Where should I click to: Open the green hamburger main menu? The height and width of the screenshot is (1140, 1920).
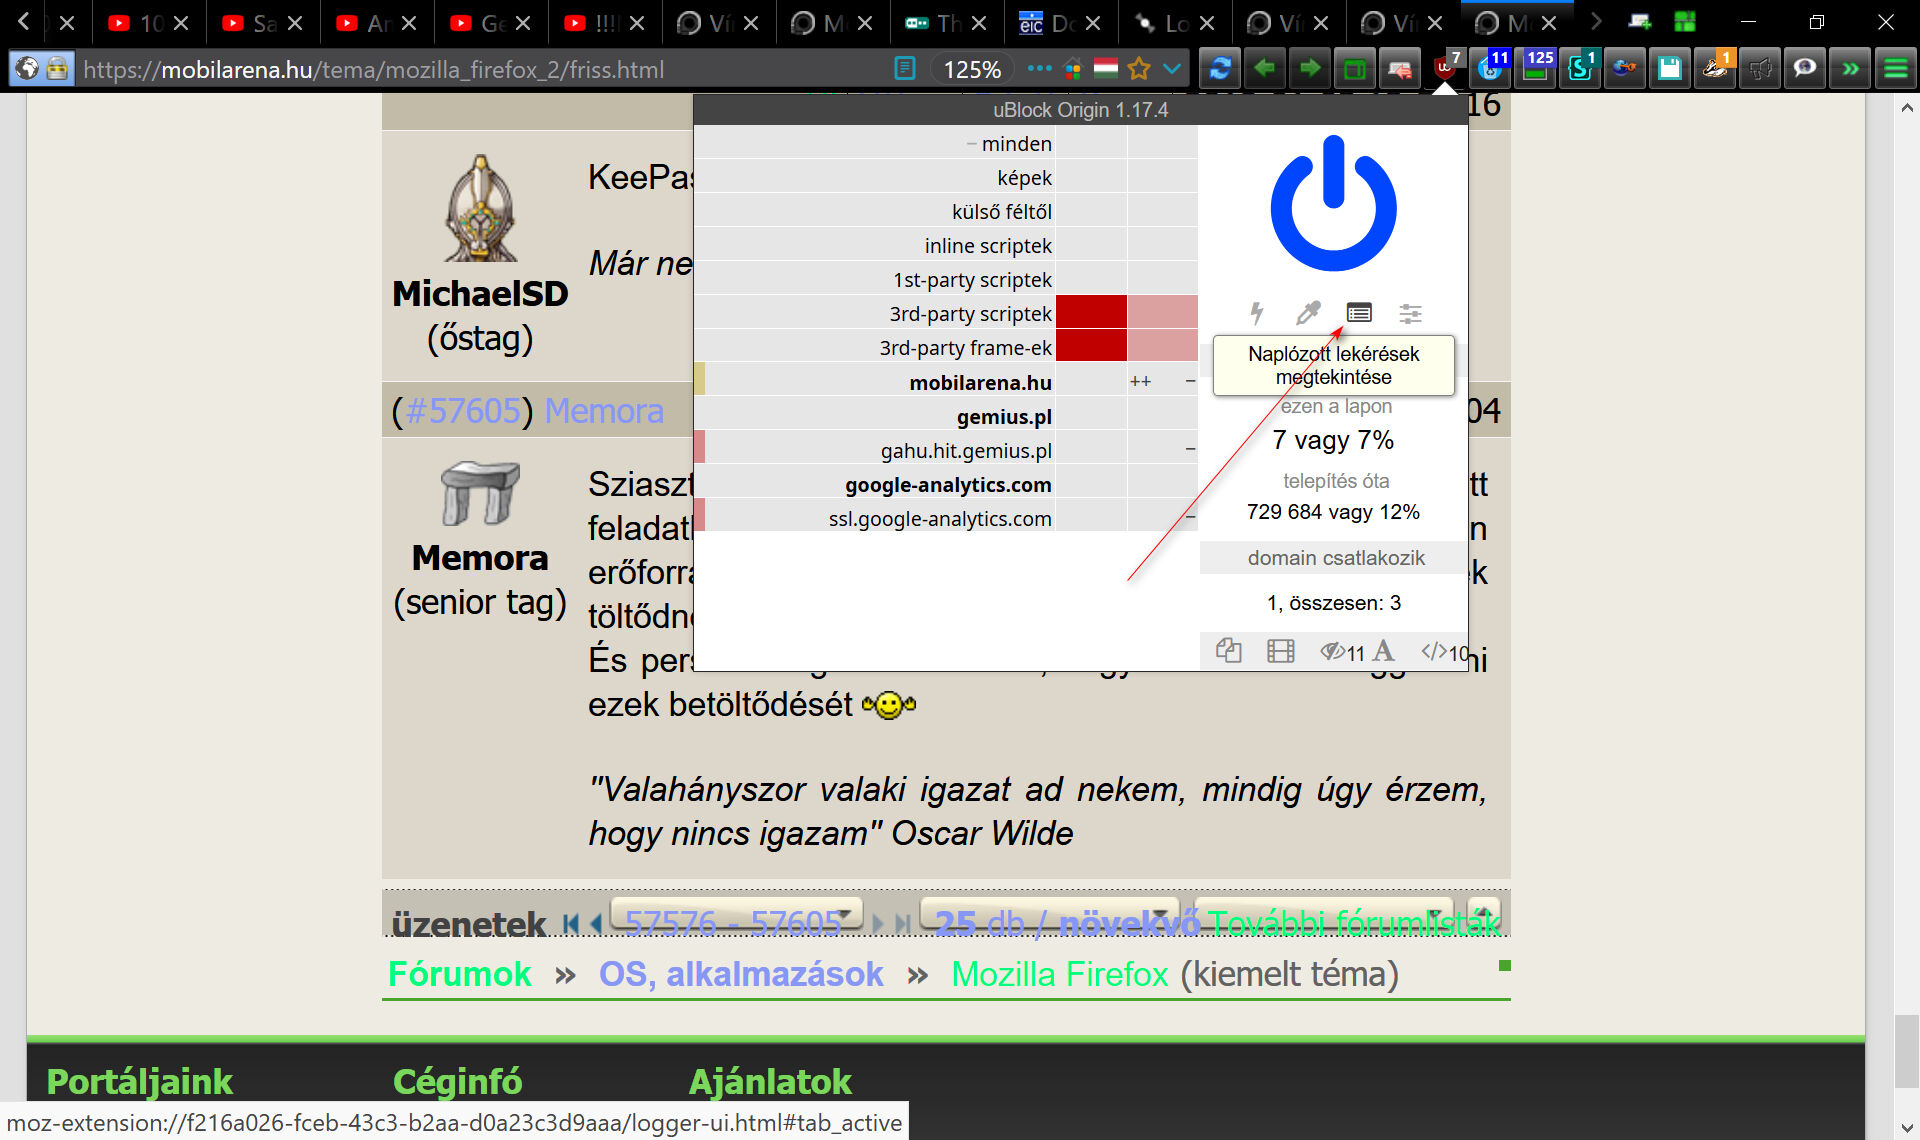click(x=1895, y=69)
